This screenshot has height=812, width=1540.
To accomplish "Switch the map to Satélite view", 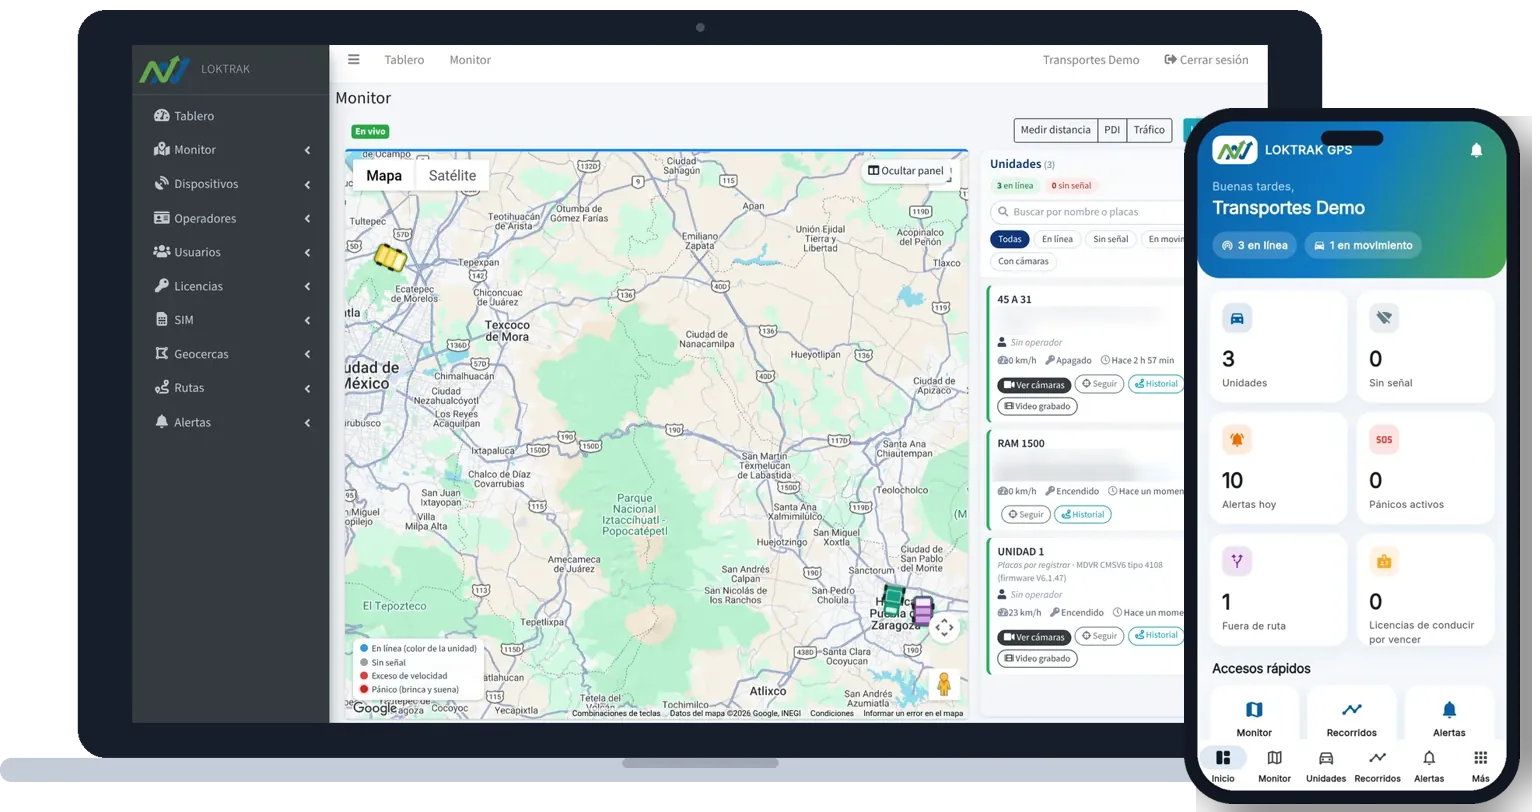I will click(452, 176).
